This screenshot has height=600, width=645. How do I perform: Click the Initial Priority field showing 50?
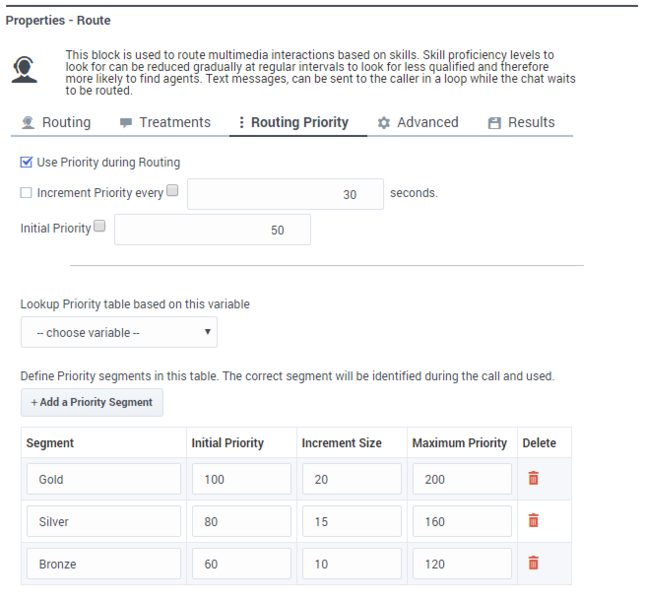(x=212, y=229)
